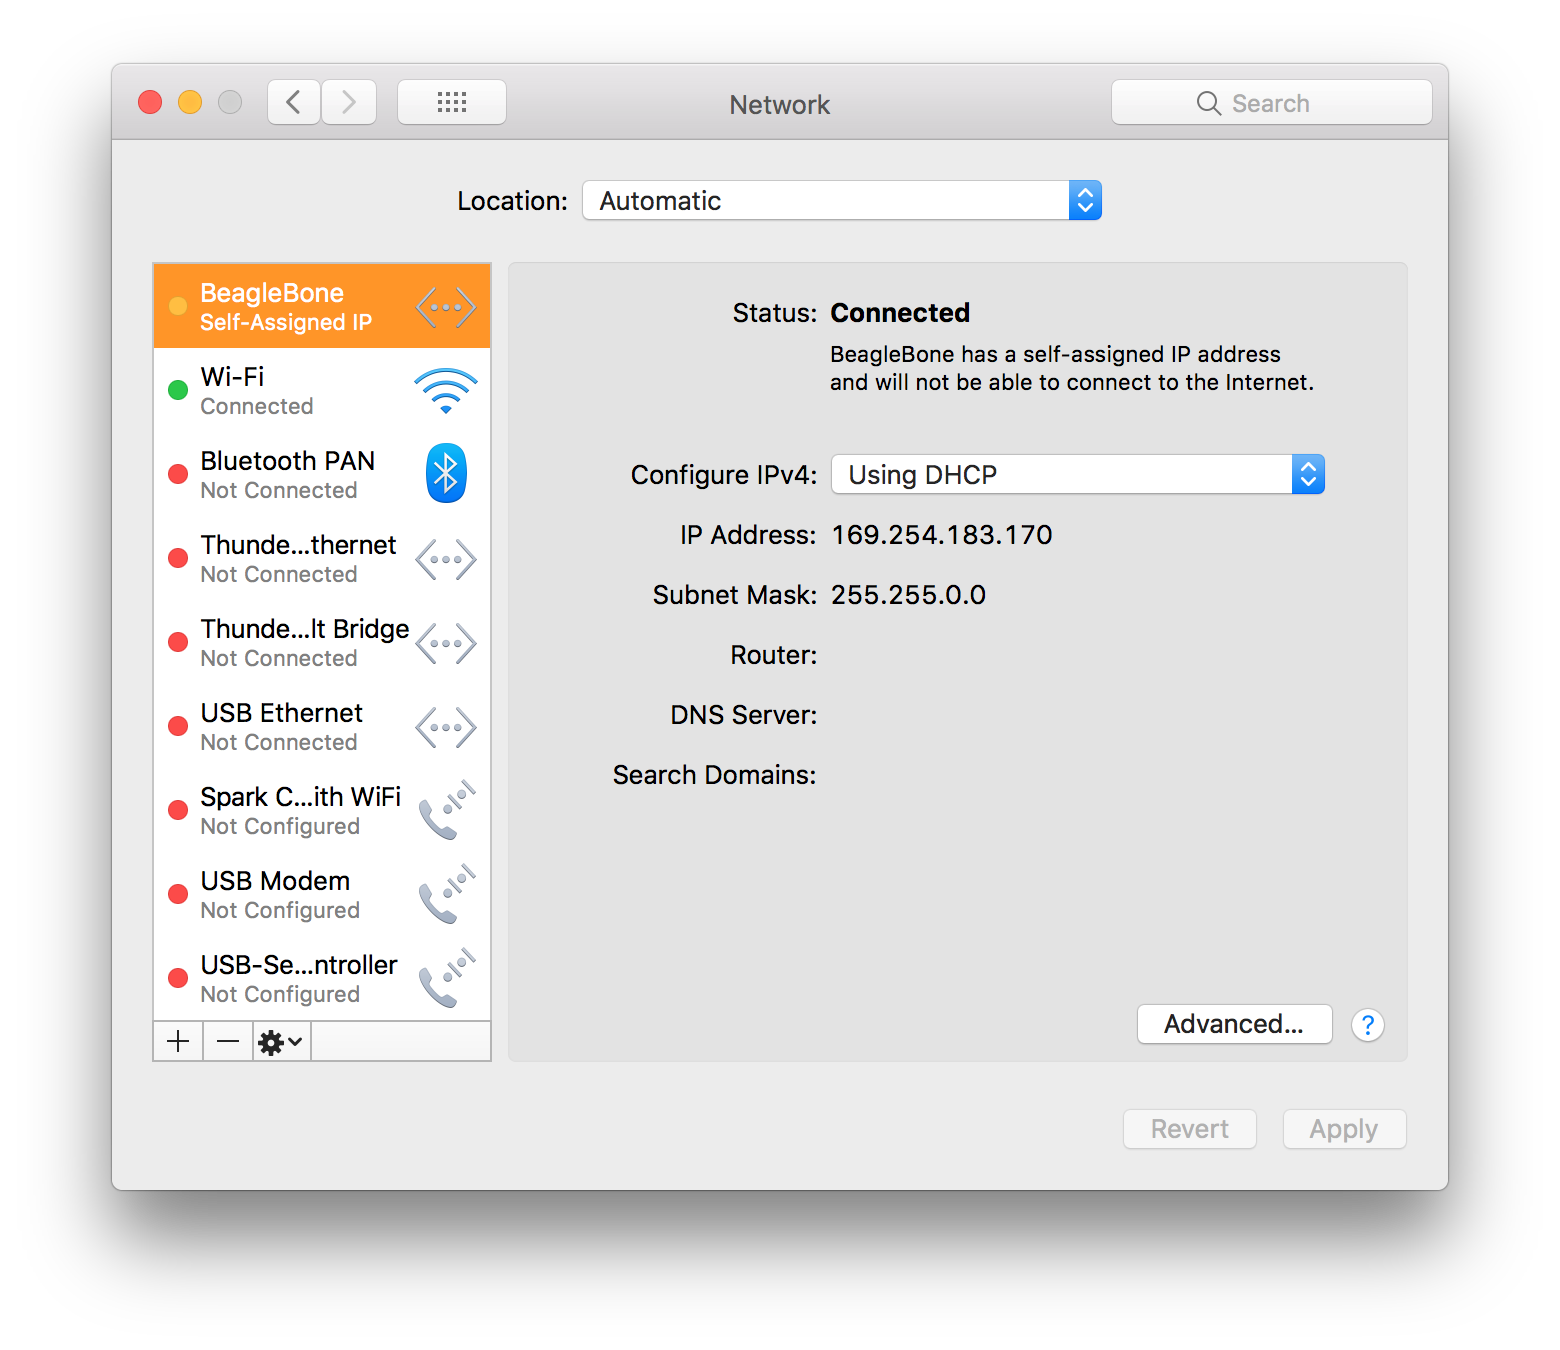Open the help question mark button
The image size is (1560, 1350).
[1367, 1025]
